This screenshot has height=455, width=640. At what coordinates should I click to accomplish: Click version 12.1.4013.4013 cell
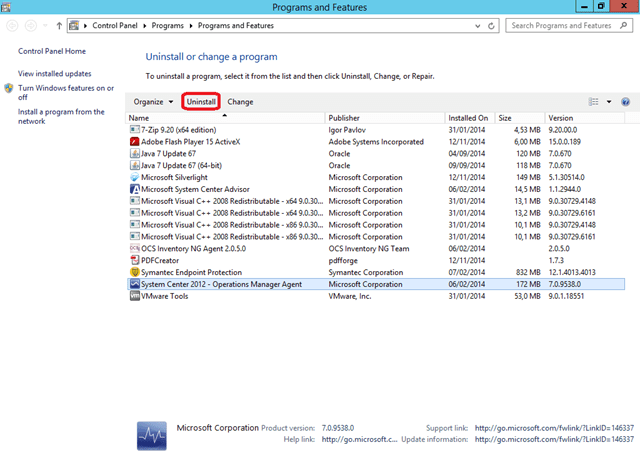pyautogui.click(x=572, y=272)
